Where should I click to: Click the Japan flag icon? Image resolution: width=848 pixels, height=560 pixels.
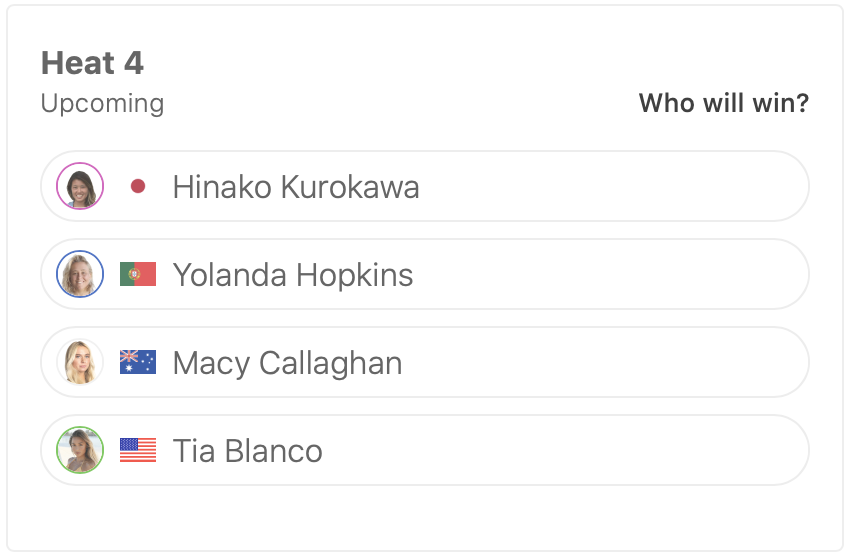click(138, 186)
